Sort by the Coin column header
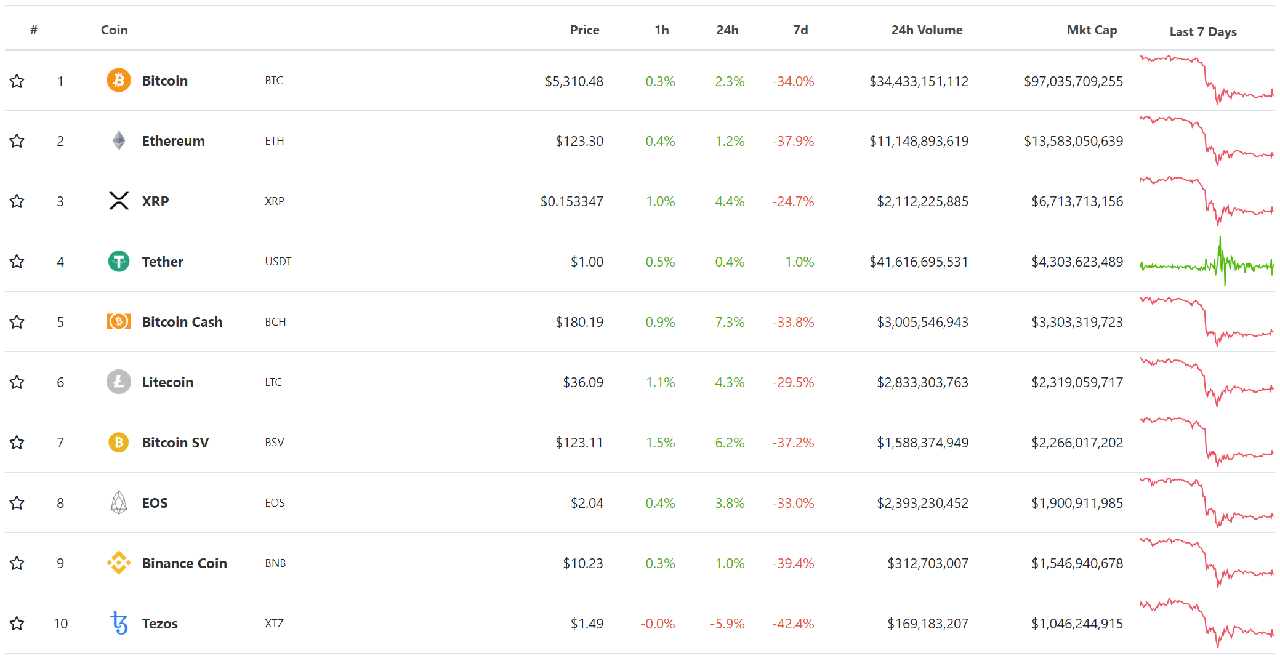The width and height of the screenshot is (1280, 658). coord(114,30)
